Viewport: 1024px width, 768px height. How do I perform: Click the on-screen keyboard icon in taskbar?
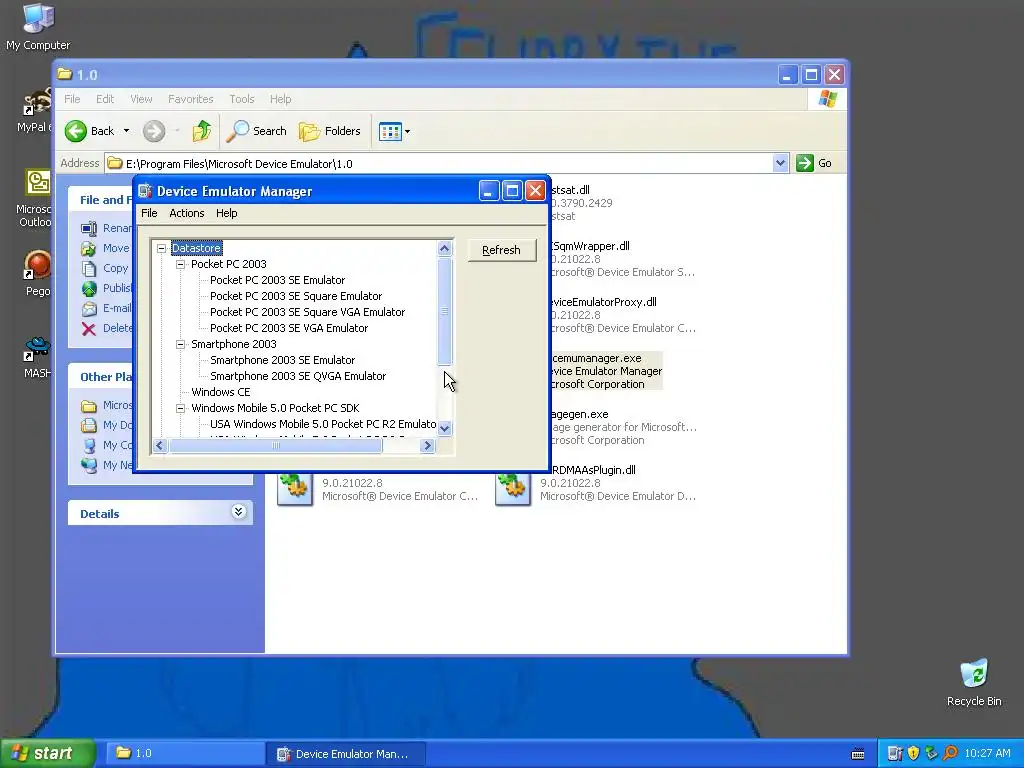[x=858, y=754]
